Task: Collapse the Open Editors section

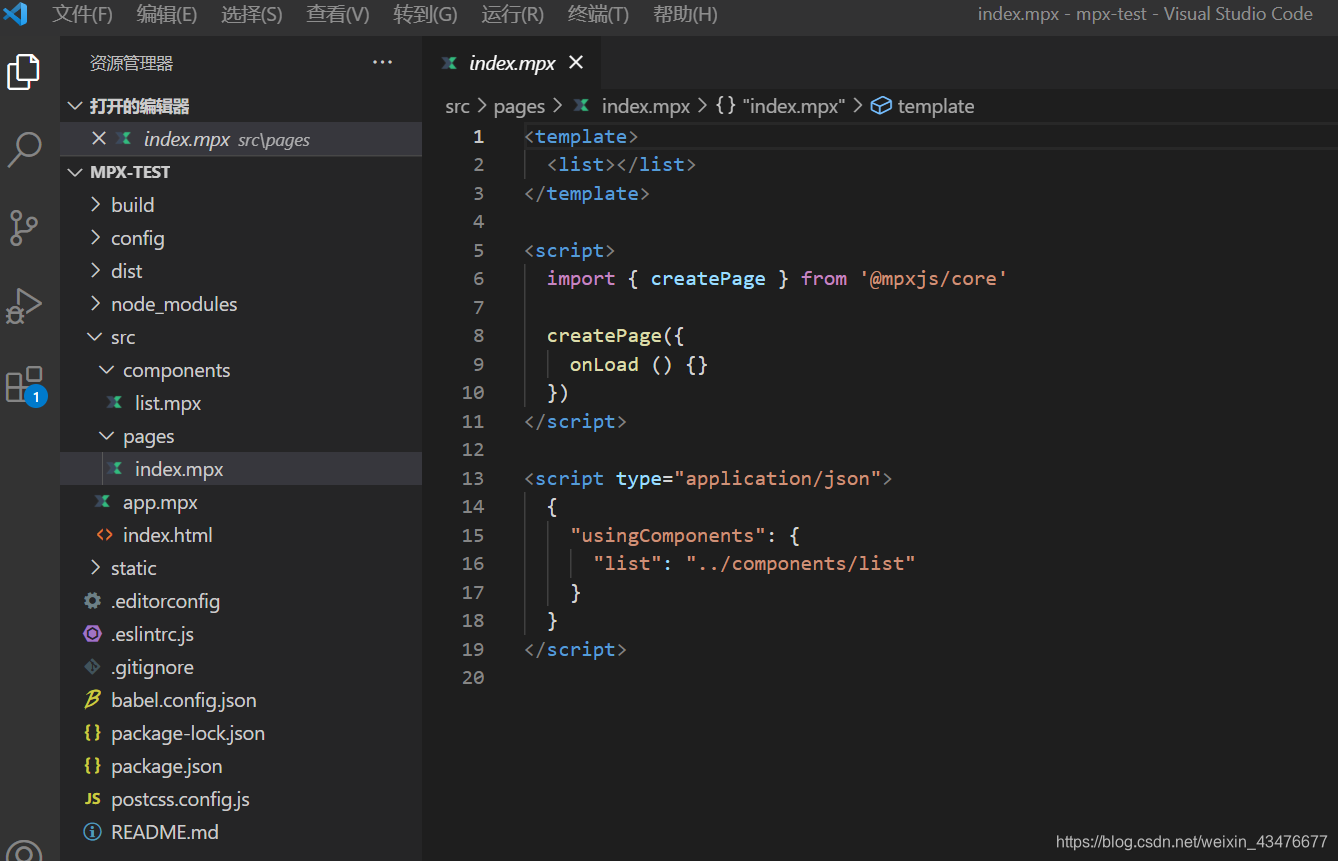Action: [x=75, y=106]
